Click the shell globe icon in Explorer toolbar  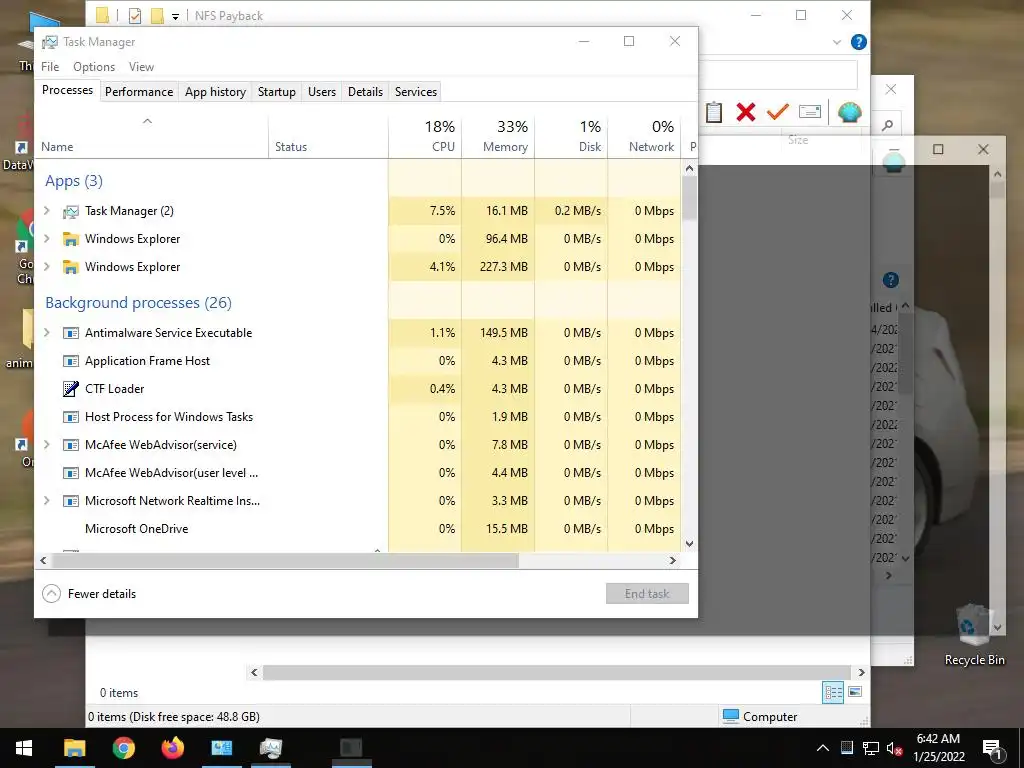(849, 112)
